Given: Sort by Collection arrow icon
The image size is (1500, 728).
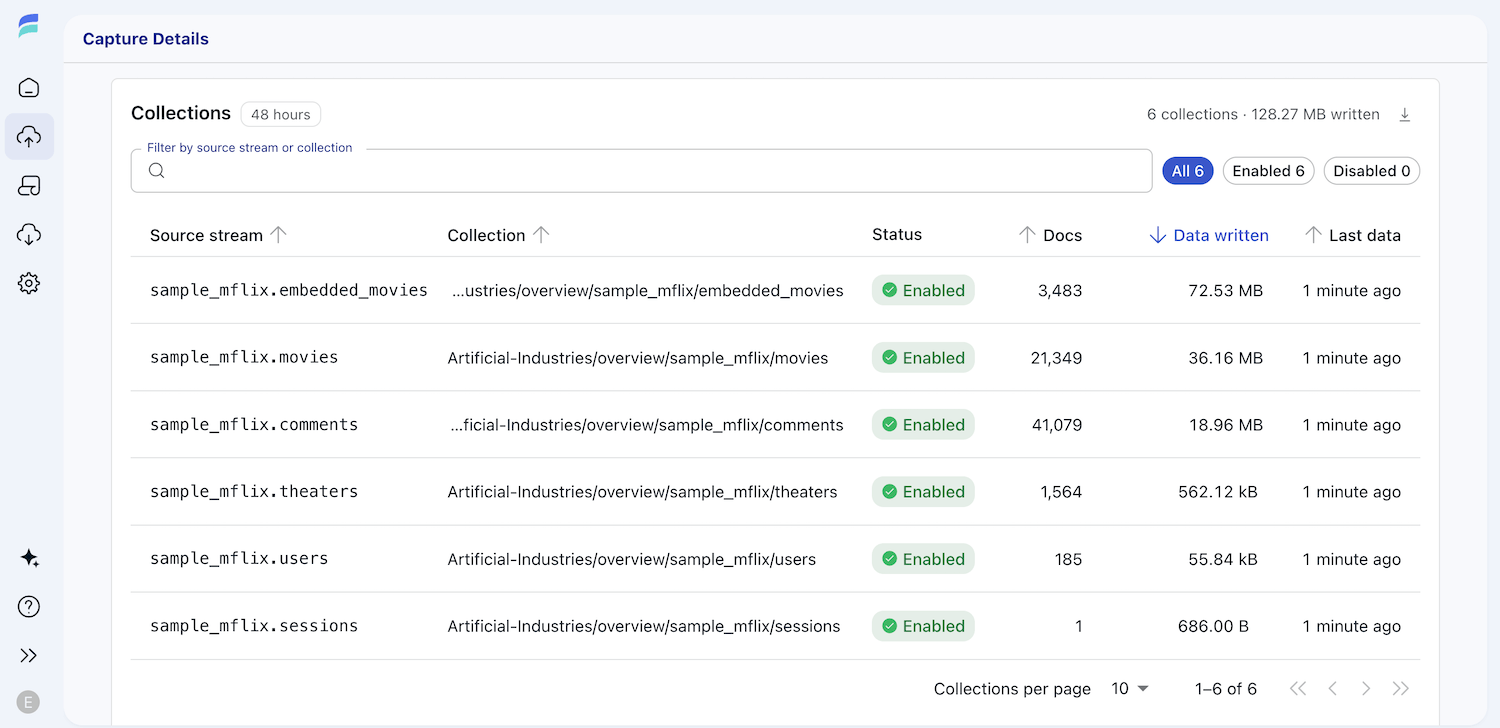Looking at the screenshot, I should 541,235.
